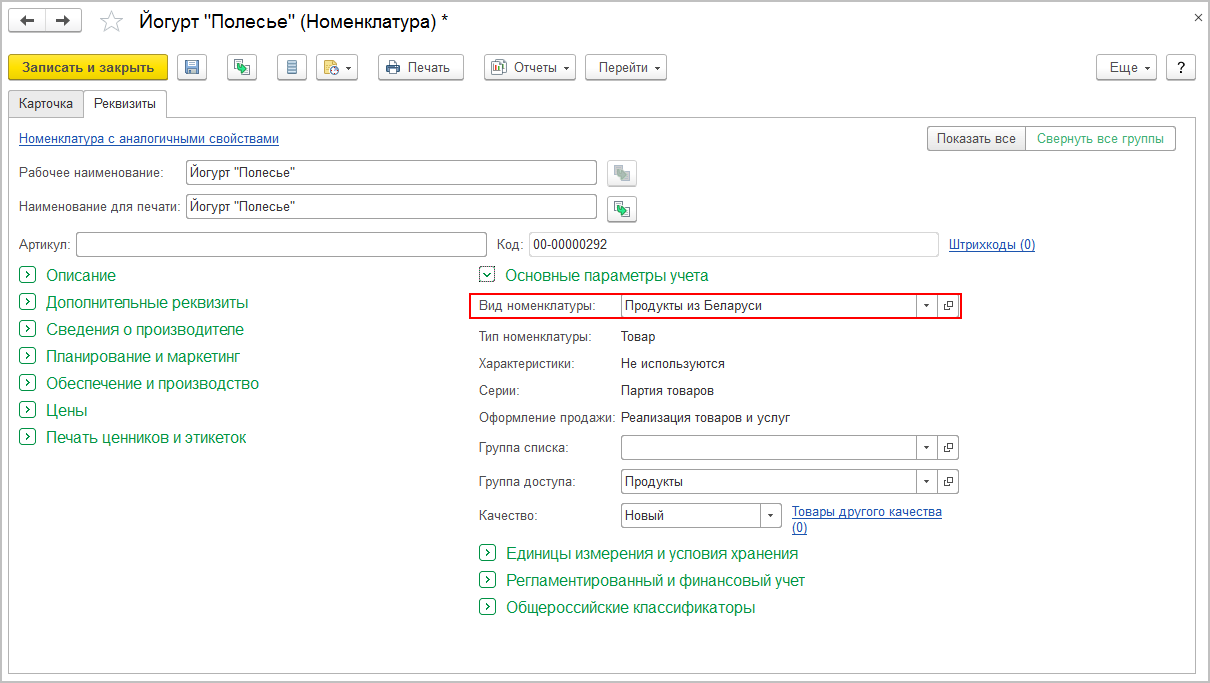This screenshot has height=683, width=1210.
Task: Click the help question mark icon
Action: pyautogui.click(x=1181, y=67)
